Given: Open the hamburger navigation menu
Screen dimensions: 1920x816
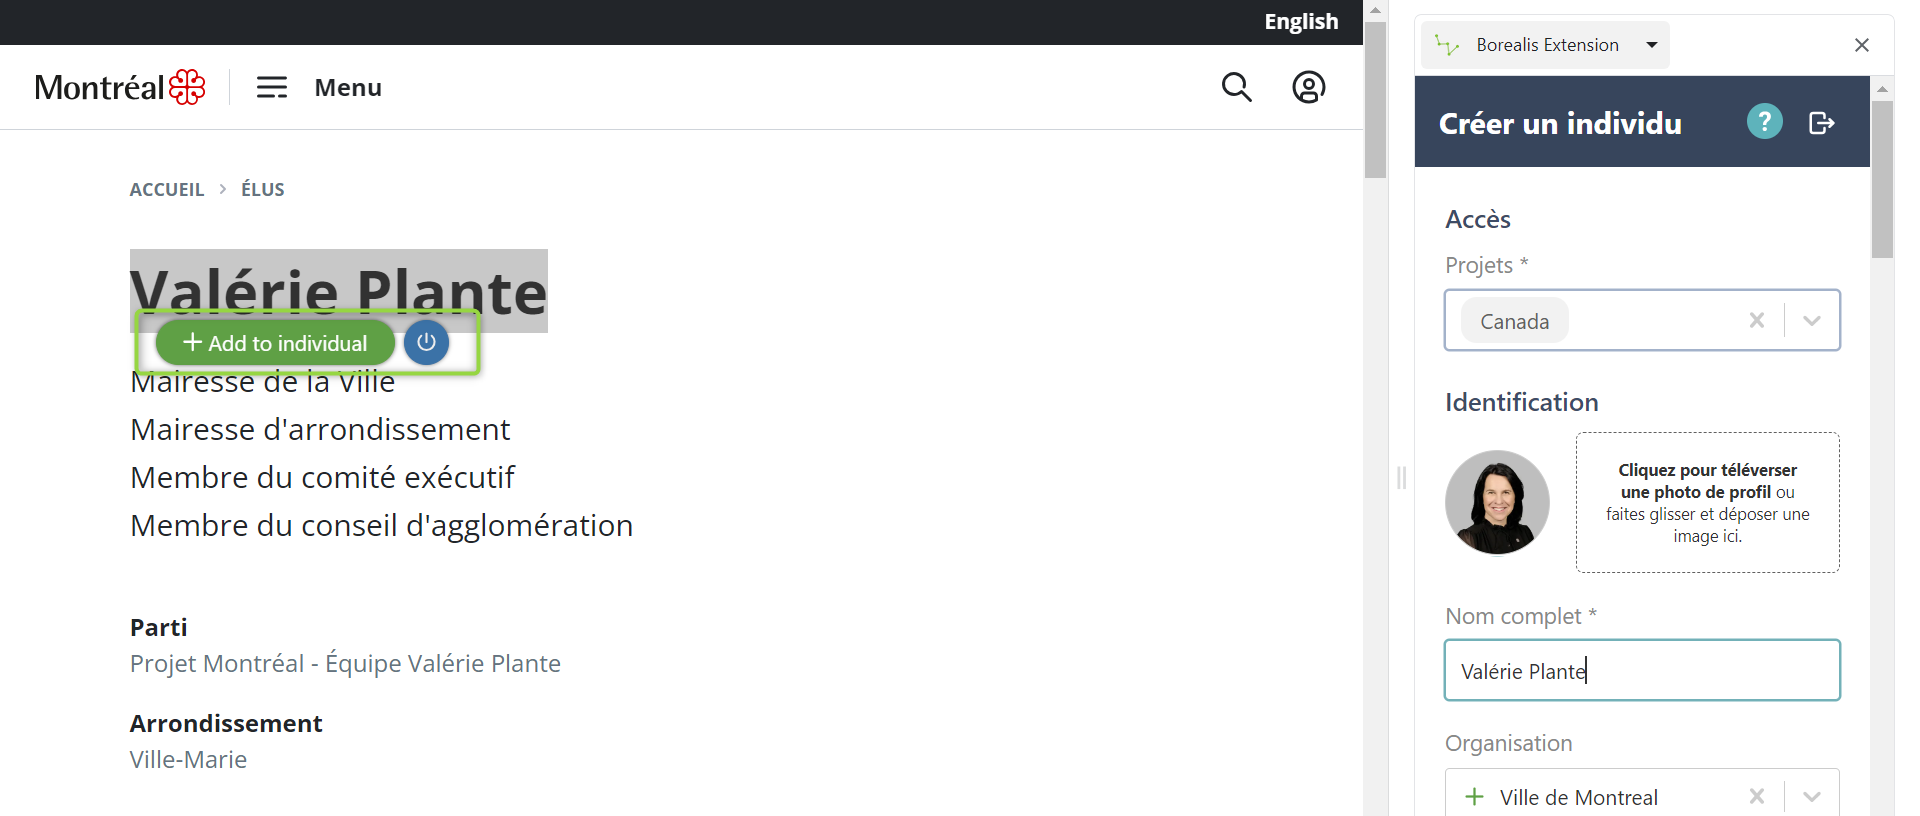Looking at the screenshot, I should tap(271, 87).
